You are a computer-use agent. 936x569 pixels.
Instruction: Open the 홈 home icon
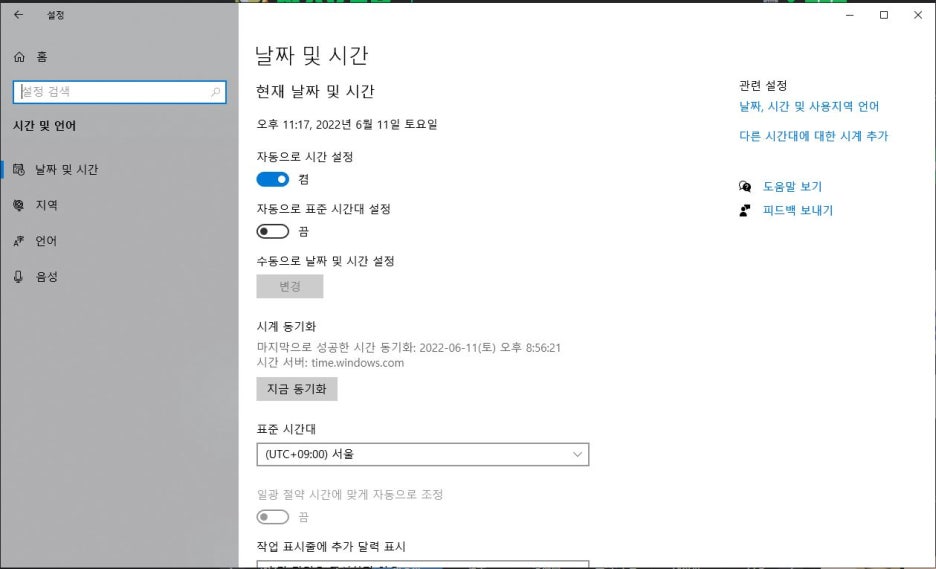click(x=19, y=57)
